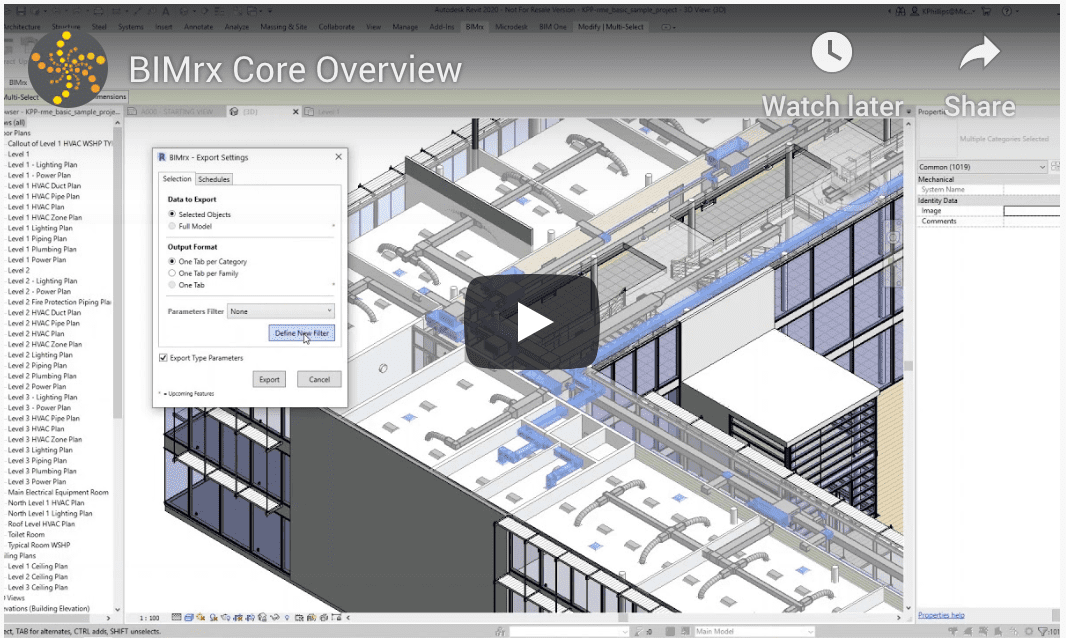The width and height of the screenshot is (1066, 638).
Task: Toggle the Export Type Parameters checkbox
Action: pyautogui.click(x=163, y=358)
